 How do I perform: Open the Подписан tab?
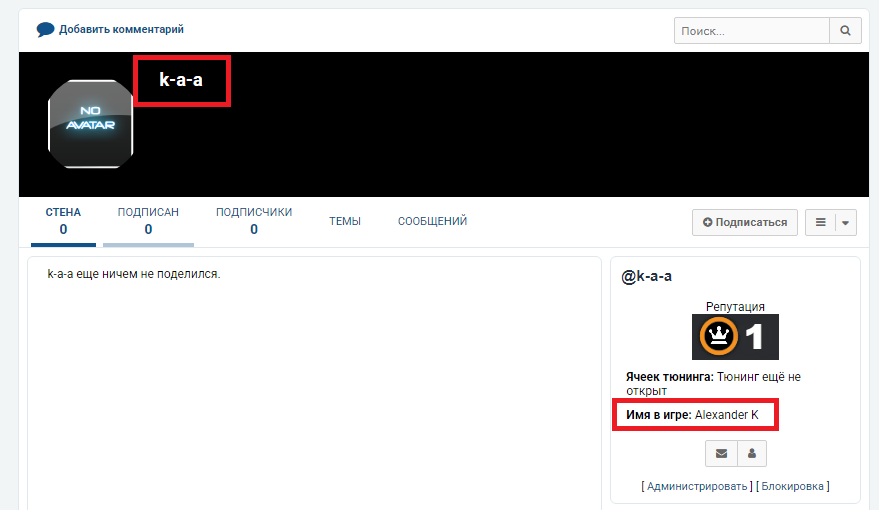(x=148, y=221)
